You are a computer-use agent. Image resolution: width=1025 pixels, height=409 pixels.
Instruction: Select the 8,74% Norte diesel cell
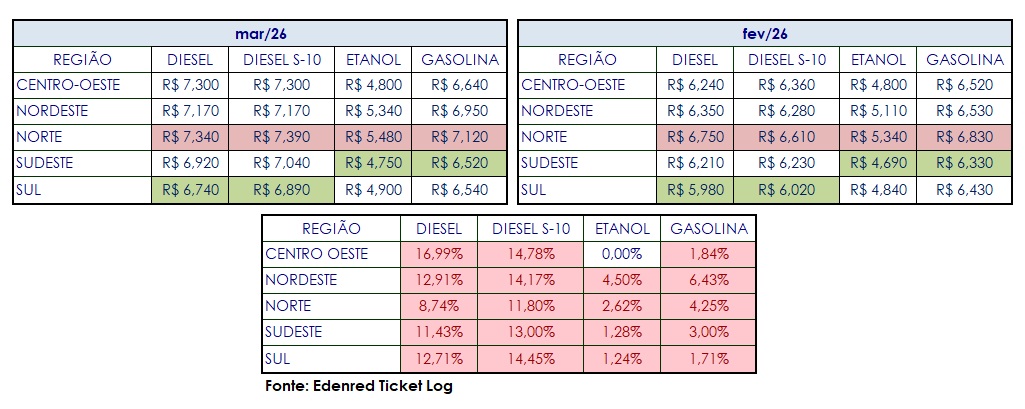[439, 306]
